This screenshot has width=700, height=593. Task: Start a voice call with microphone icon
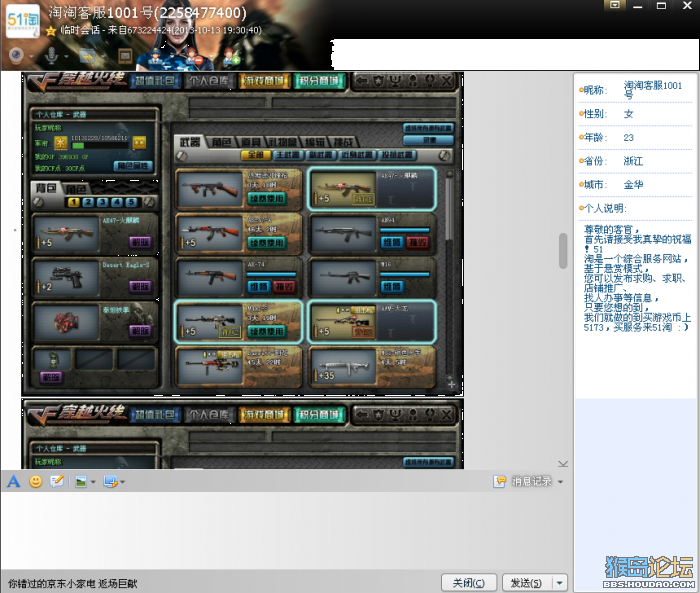point(52,55)
